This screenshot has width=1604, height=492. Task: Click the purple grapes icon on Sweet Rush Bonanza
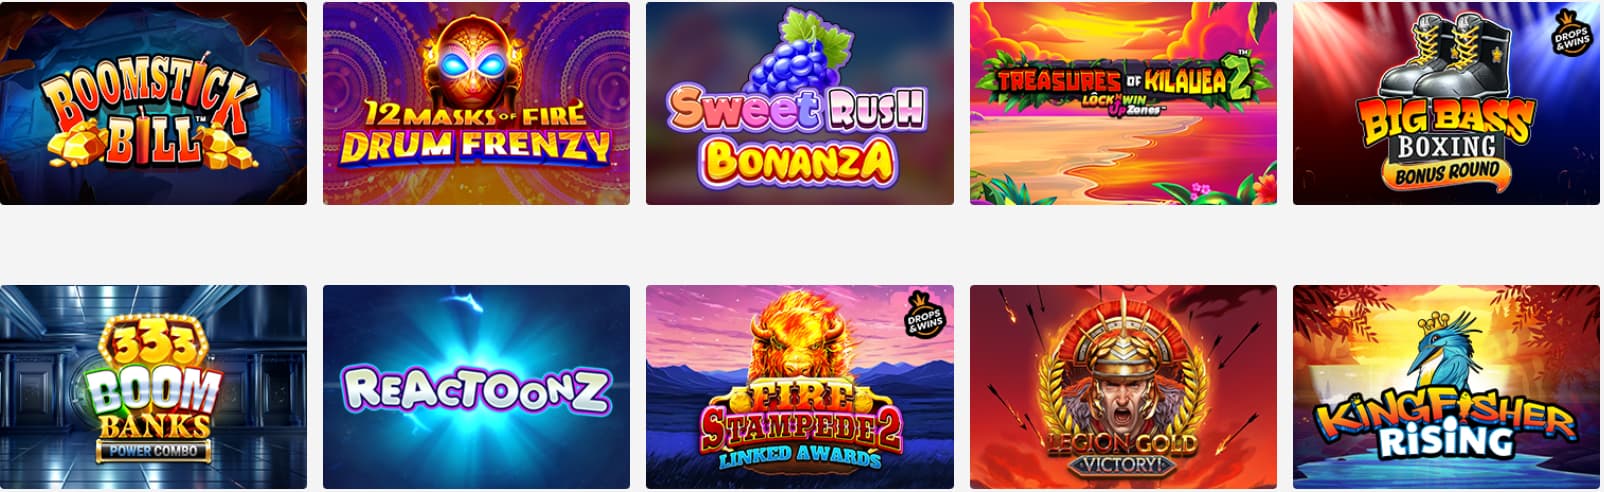click(x=799, y=55)
